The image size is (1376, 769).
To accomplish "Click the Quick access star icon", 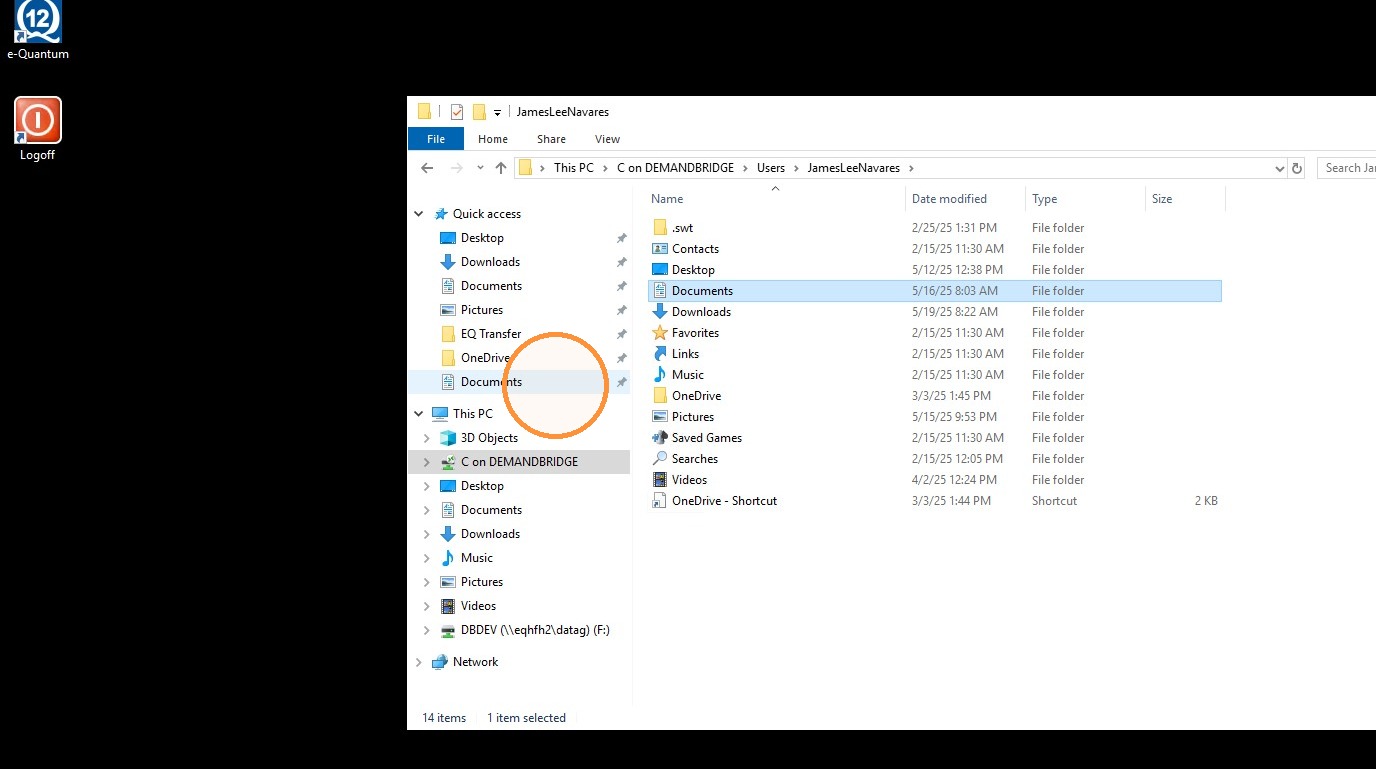I will click(441, 214).
